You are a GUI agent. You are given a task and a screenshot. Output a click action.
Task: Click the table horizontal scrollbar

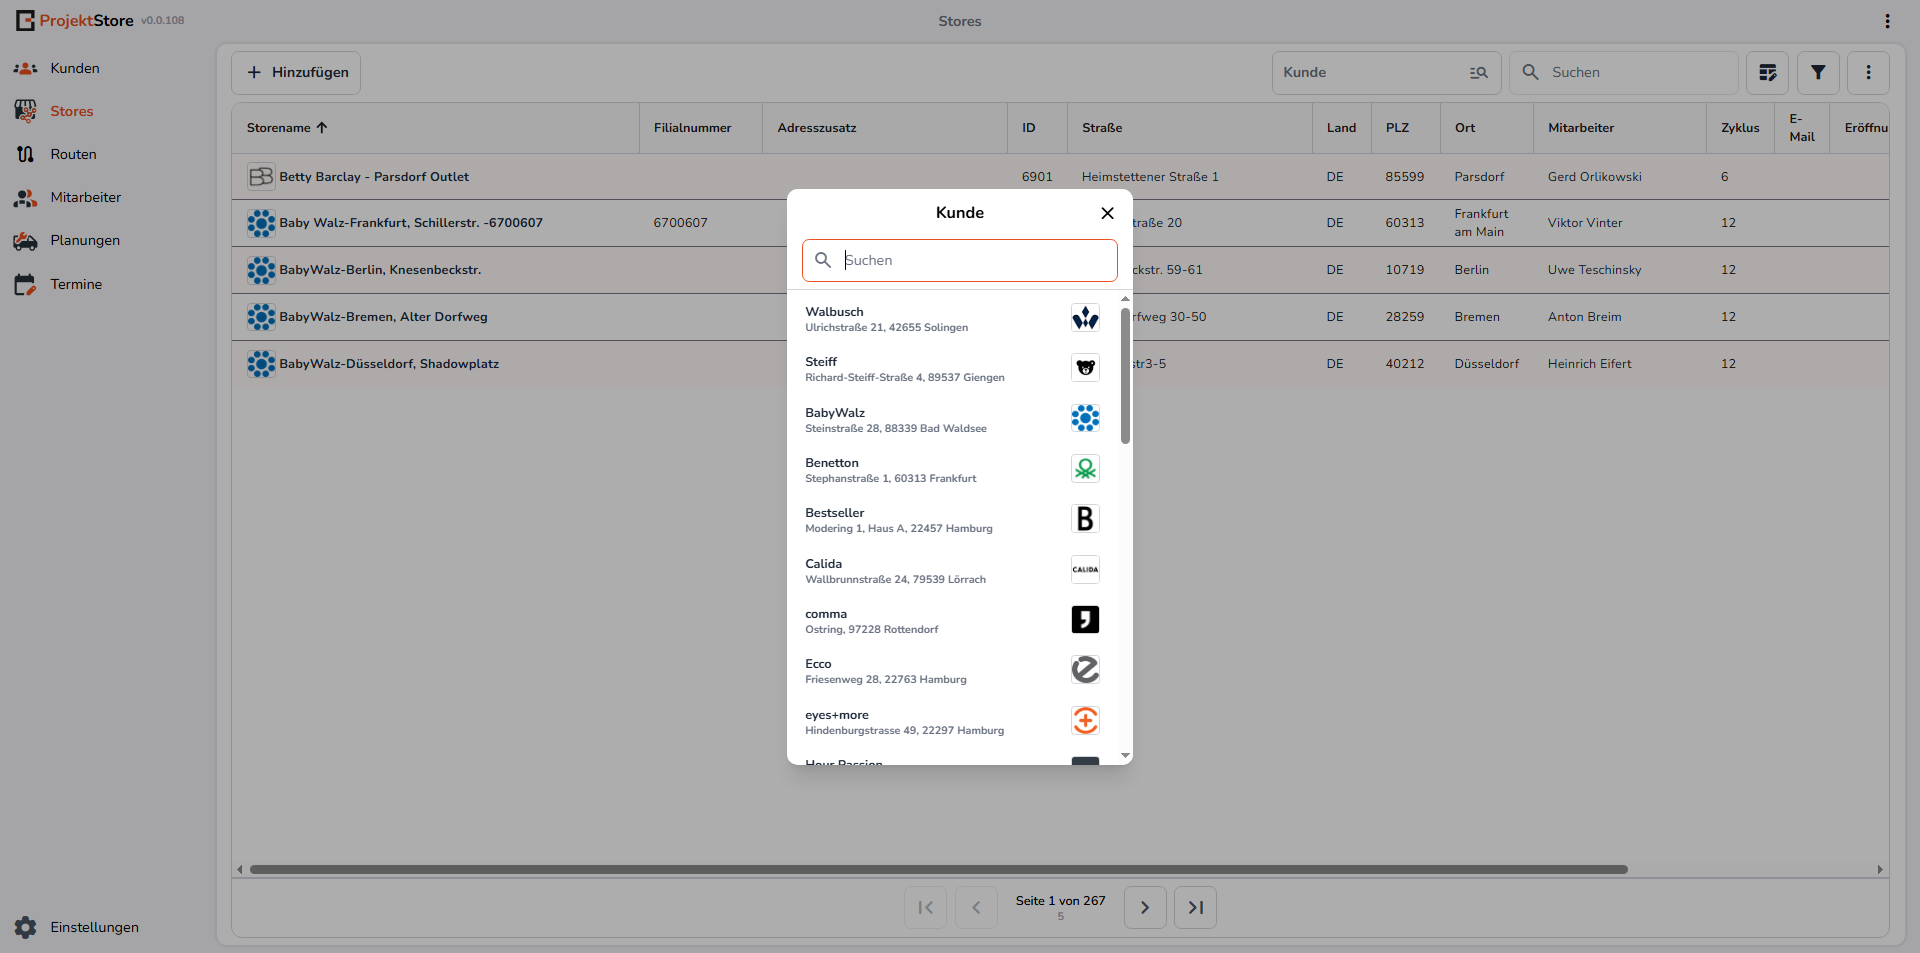click(939, 869)
